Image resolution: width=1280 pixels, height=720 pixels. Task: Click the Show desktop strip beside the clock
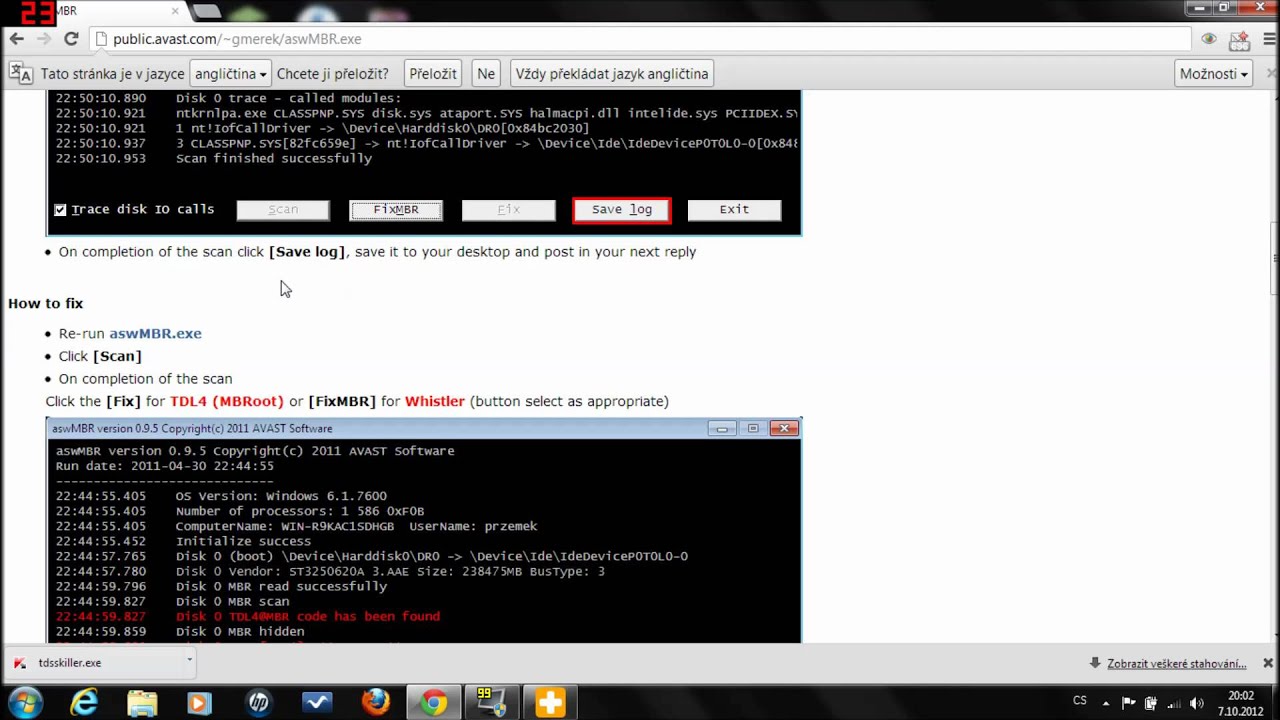[1274, 703]
